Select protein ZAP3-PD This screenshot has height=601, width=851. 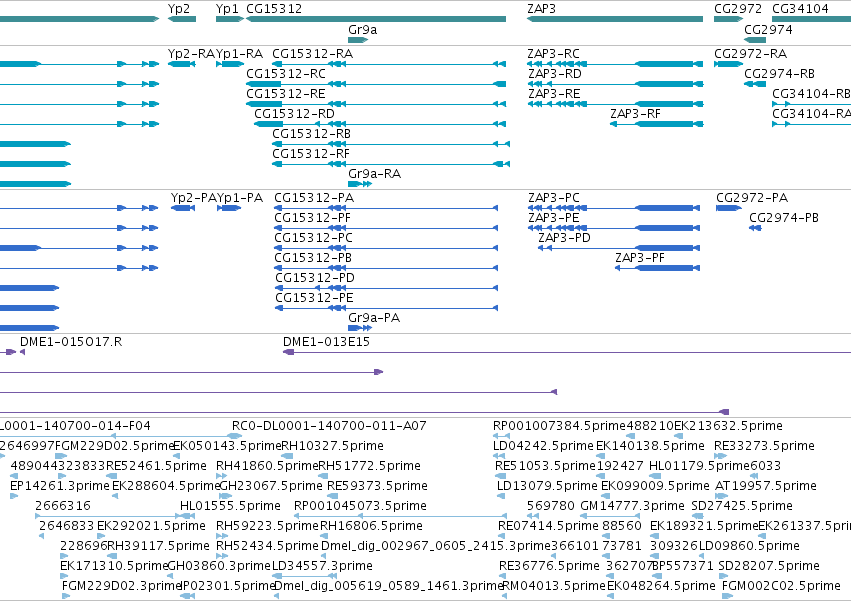(x=564, y=238)
